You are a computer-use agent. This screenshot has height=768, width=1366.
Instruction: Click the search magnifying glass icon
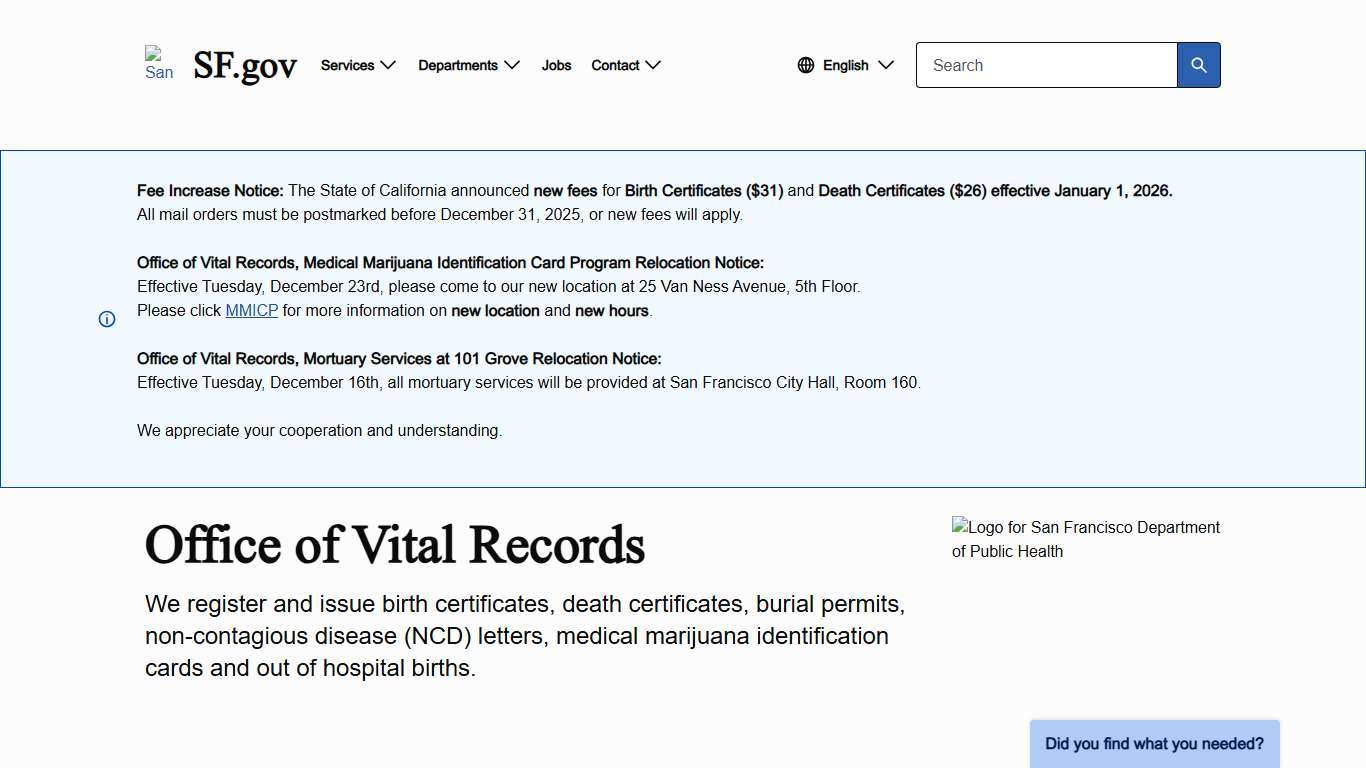(x=1198, y=65)
